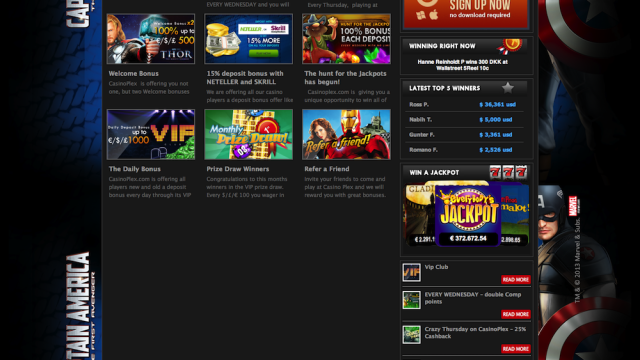Click the Vip Club news title

[436, 267]
